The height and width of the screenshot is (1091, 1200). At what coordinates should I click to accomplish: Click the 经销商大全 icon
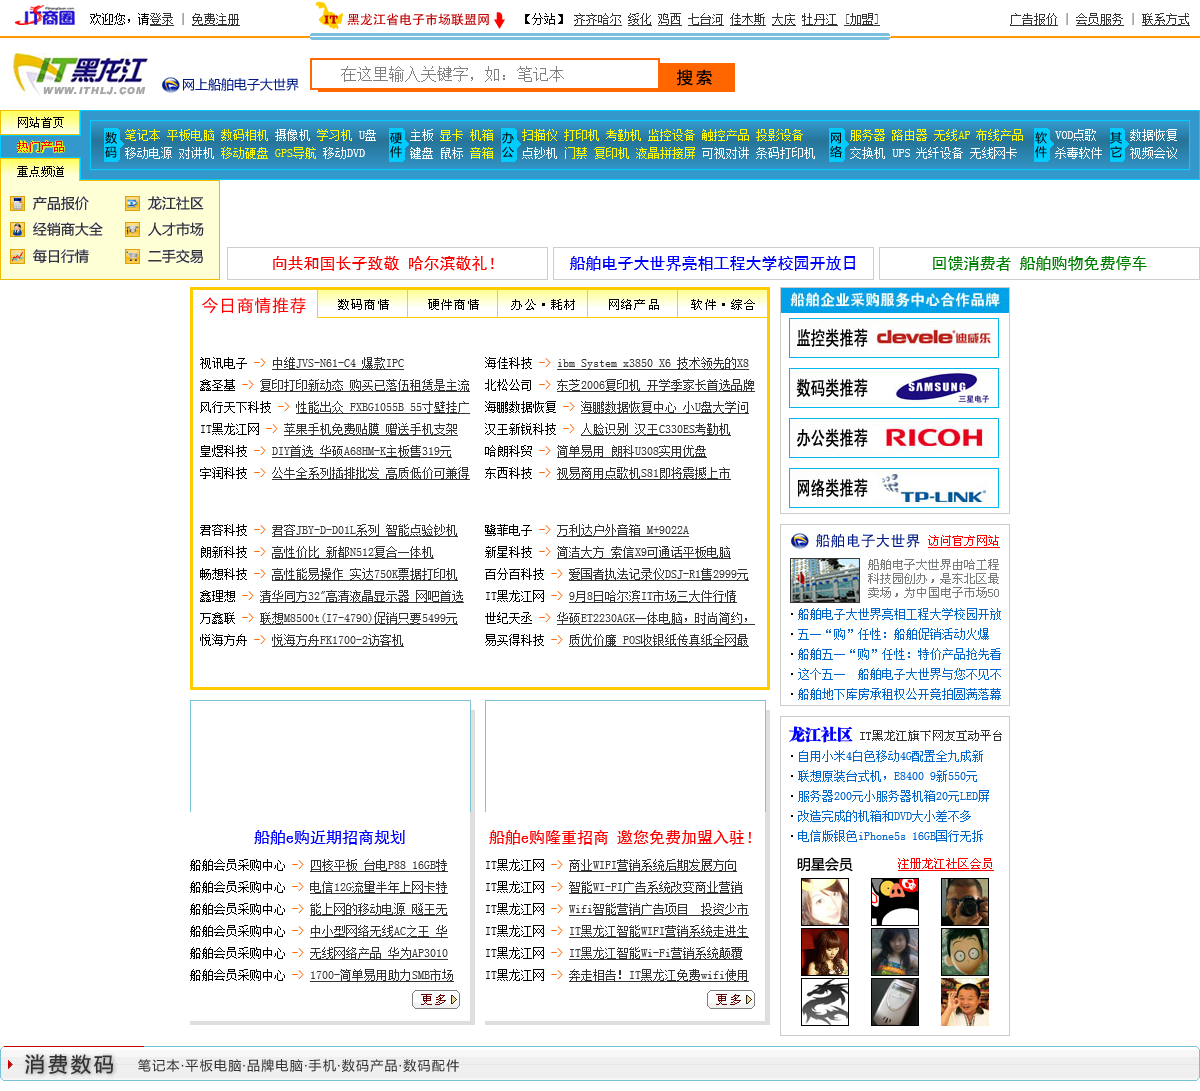[x=17, y=230]
